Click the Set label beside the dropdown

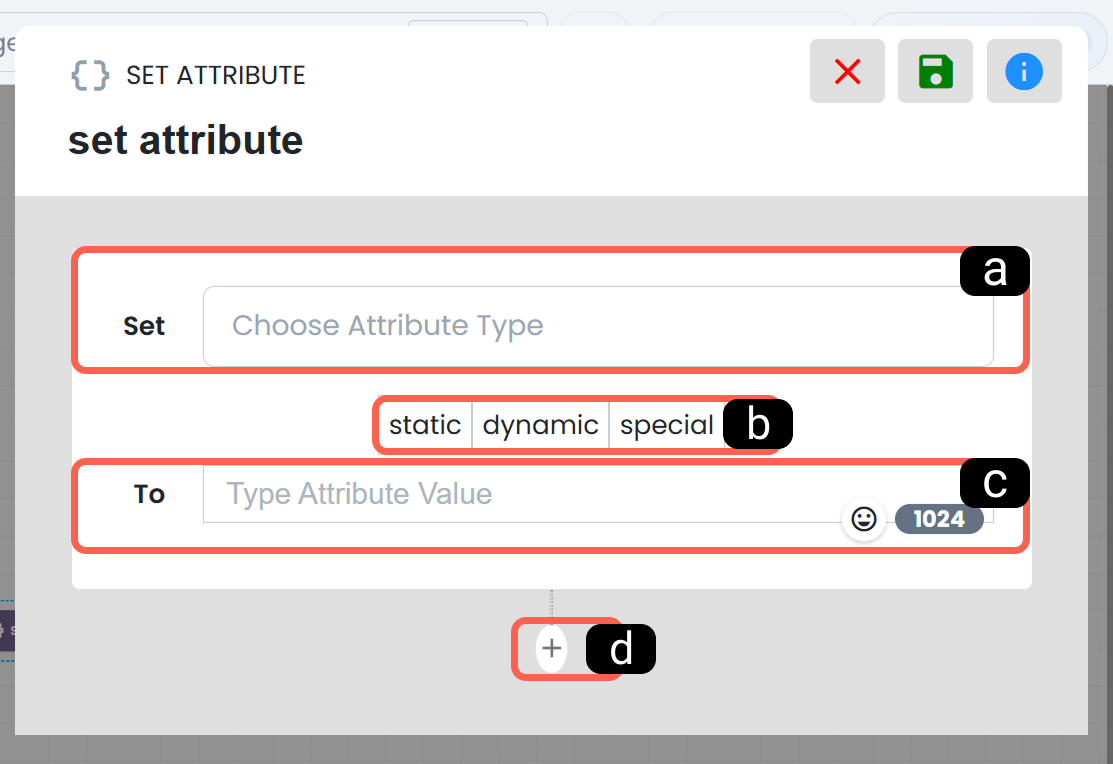click(144, 326)
